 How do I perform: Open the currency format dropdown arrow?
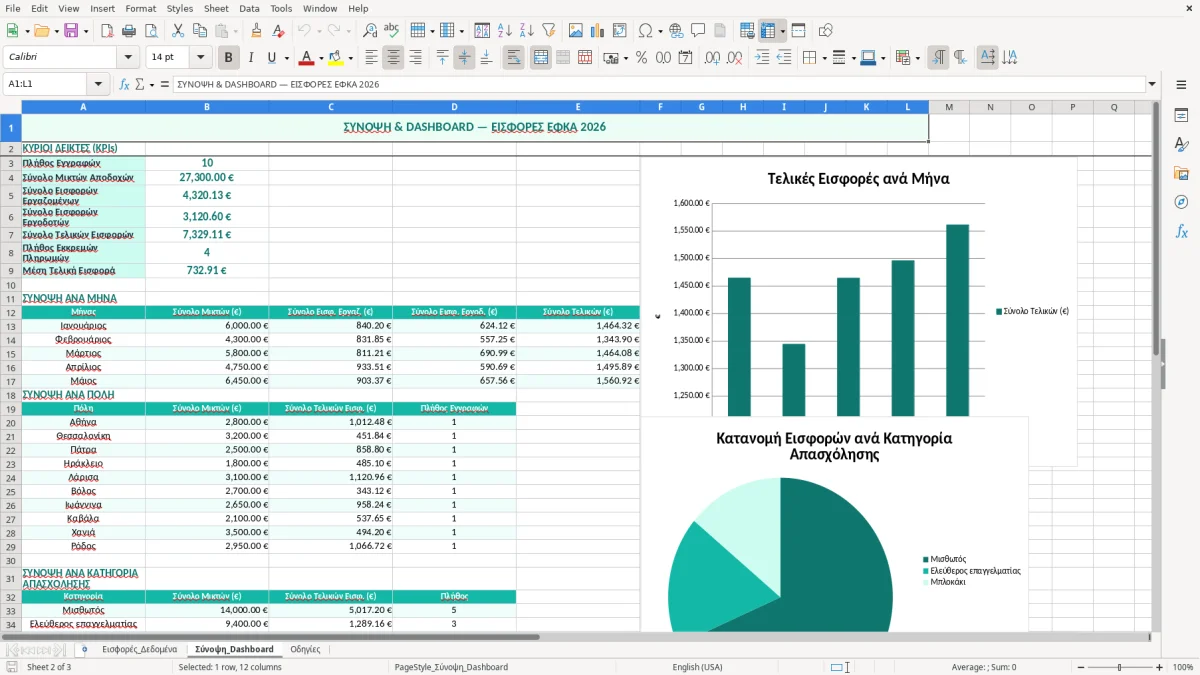pyautogui.click(x=625, y=58)
